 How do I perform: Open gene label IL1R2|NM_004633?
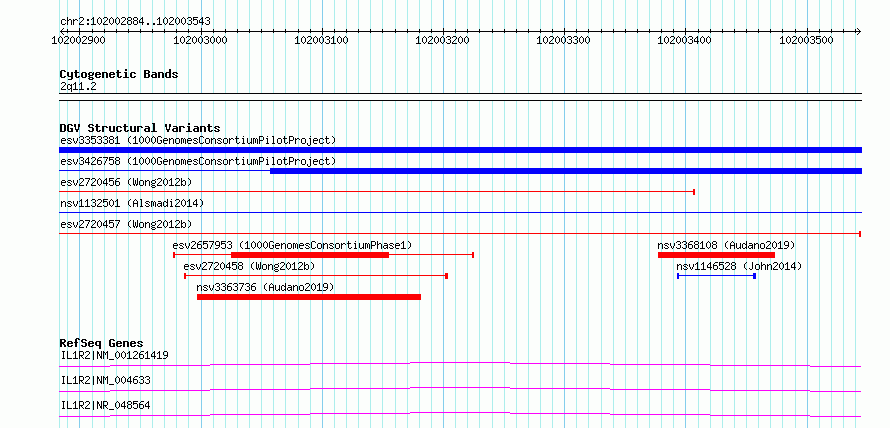tap(106, 381)
